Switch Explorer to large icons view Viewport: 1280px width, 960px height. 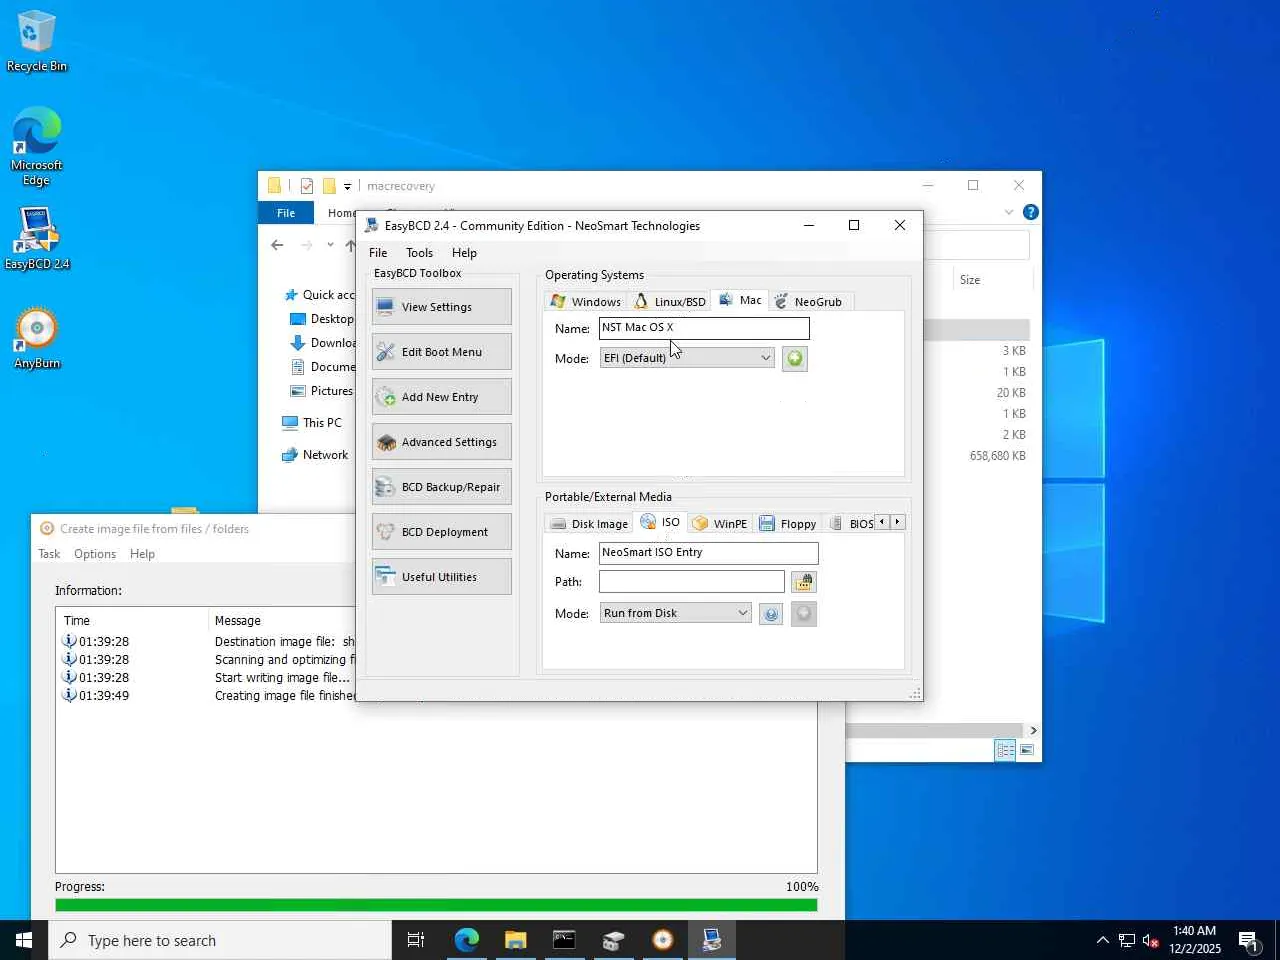(1026, 750)
